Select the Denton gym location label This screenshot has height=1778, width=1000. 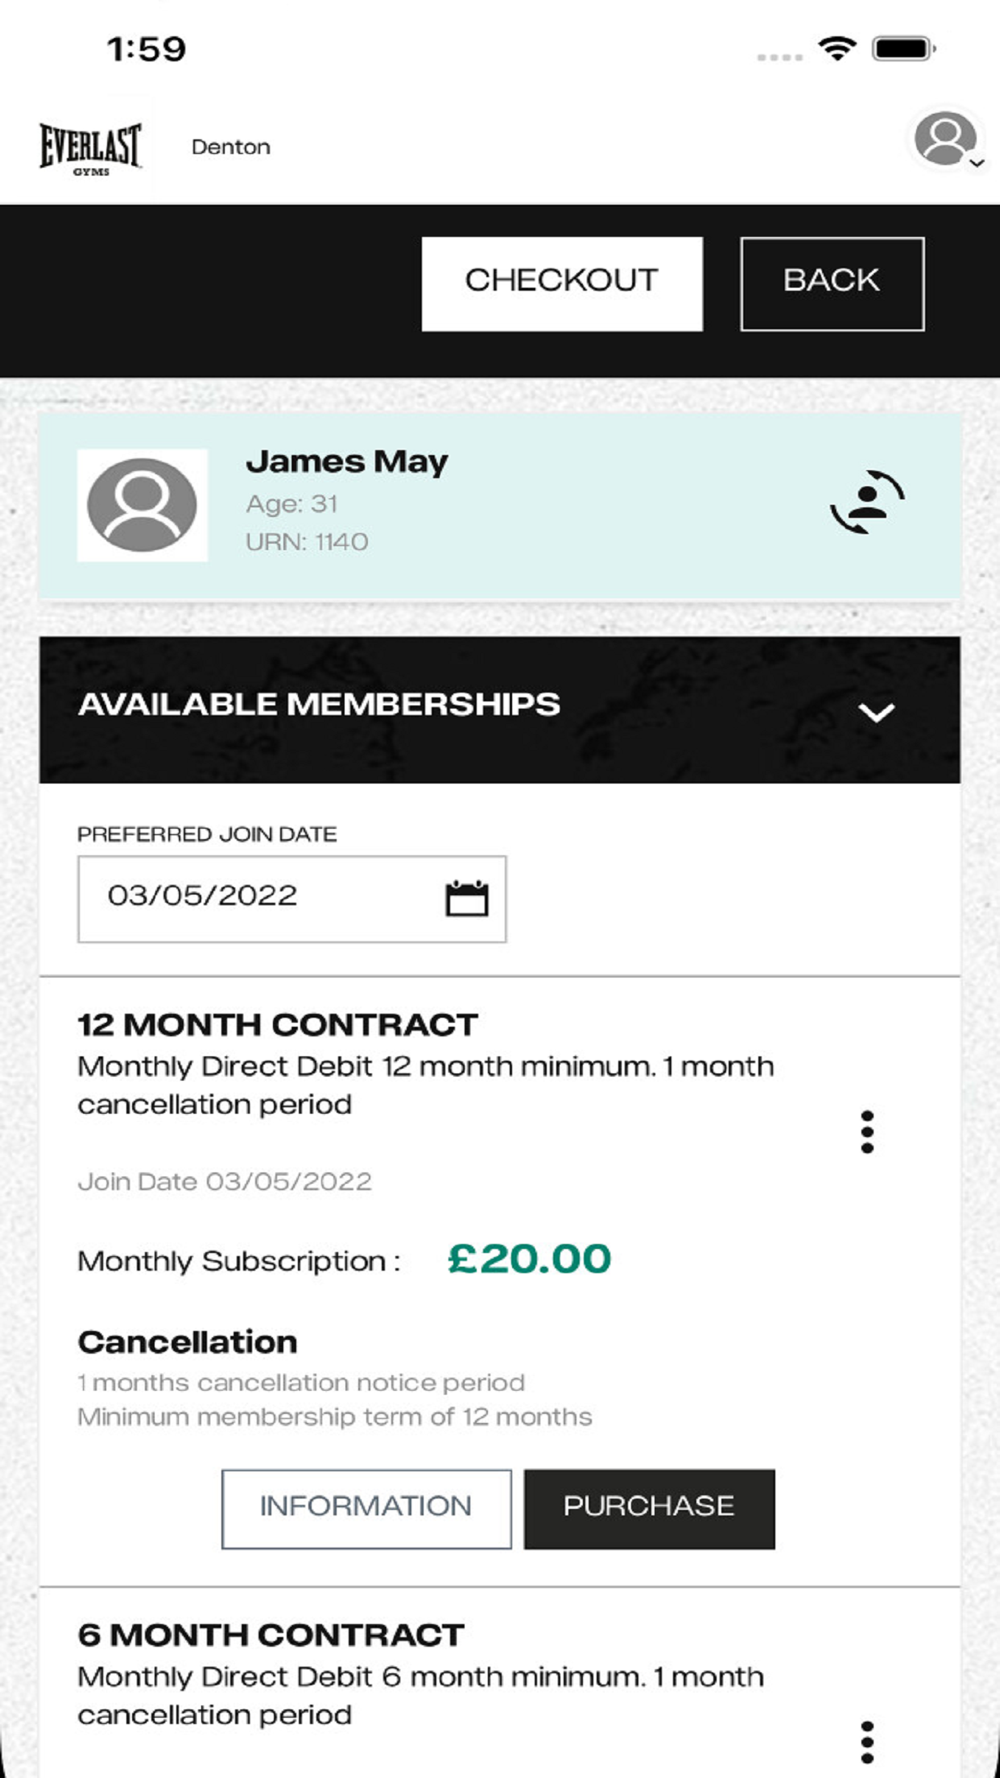tap(231, 147)
